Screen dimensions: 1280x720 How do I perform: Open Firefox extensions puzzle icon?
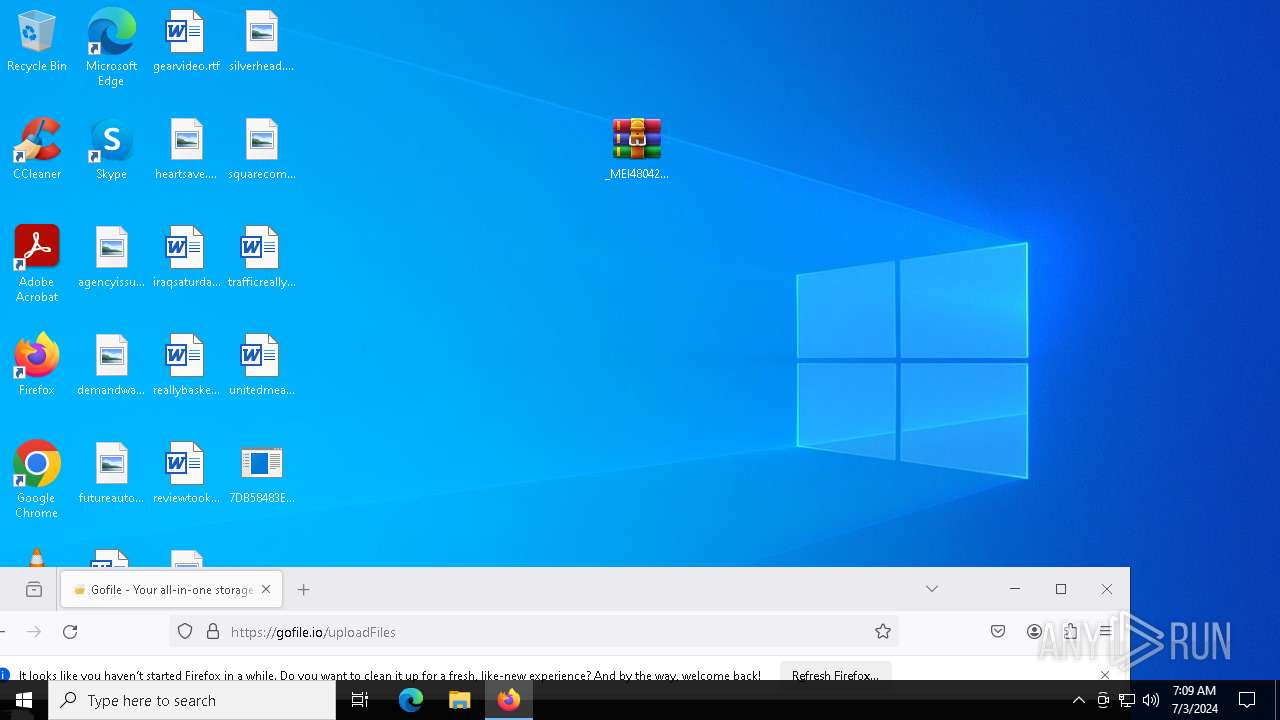1070,632
